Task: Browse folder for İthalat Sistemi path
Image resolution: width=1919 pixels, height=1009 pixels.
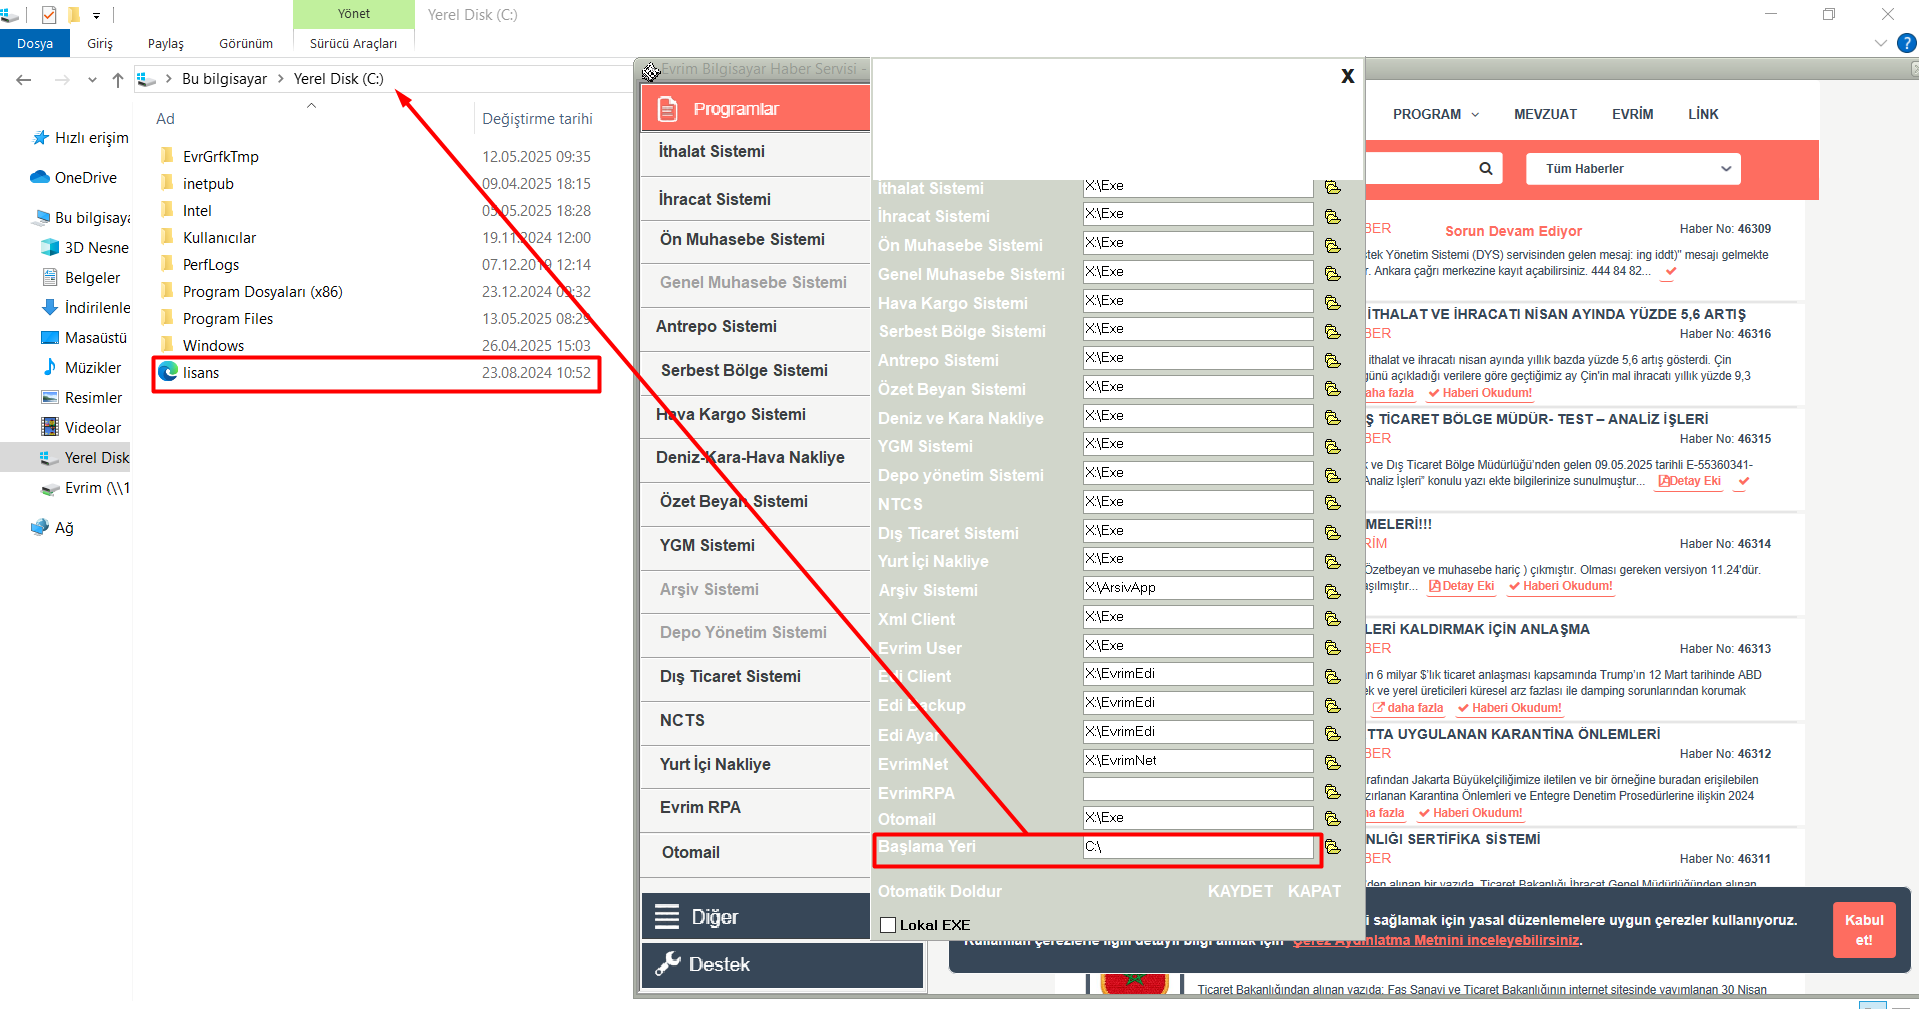Action: click(x=1332, y=187)
